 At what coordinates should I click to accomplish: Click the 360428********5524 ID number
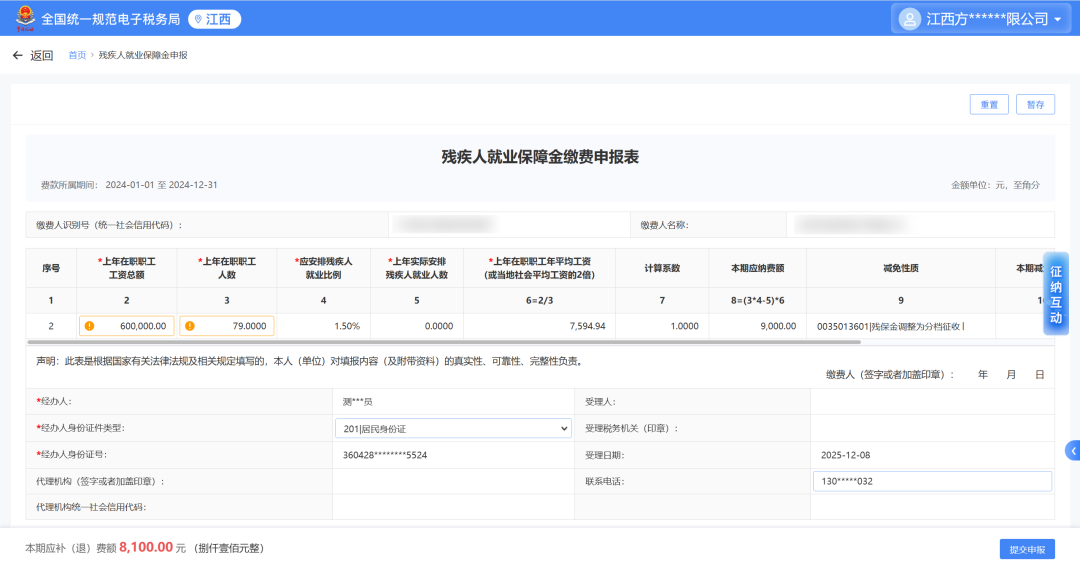point(385,455)
